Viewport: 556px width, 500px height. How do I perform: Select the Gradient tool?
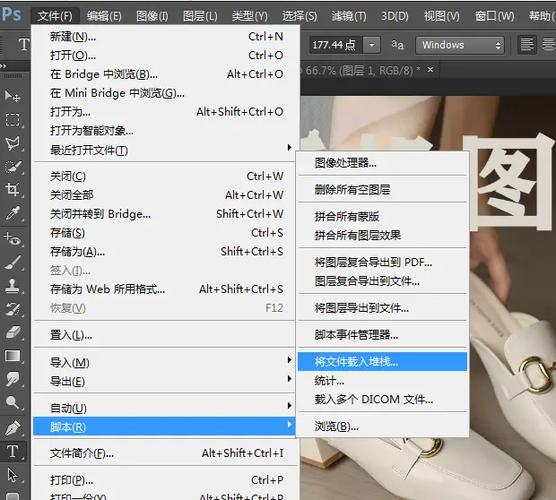click(x=13, y=356)
